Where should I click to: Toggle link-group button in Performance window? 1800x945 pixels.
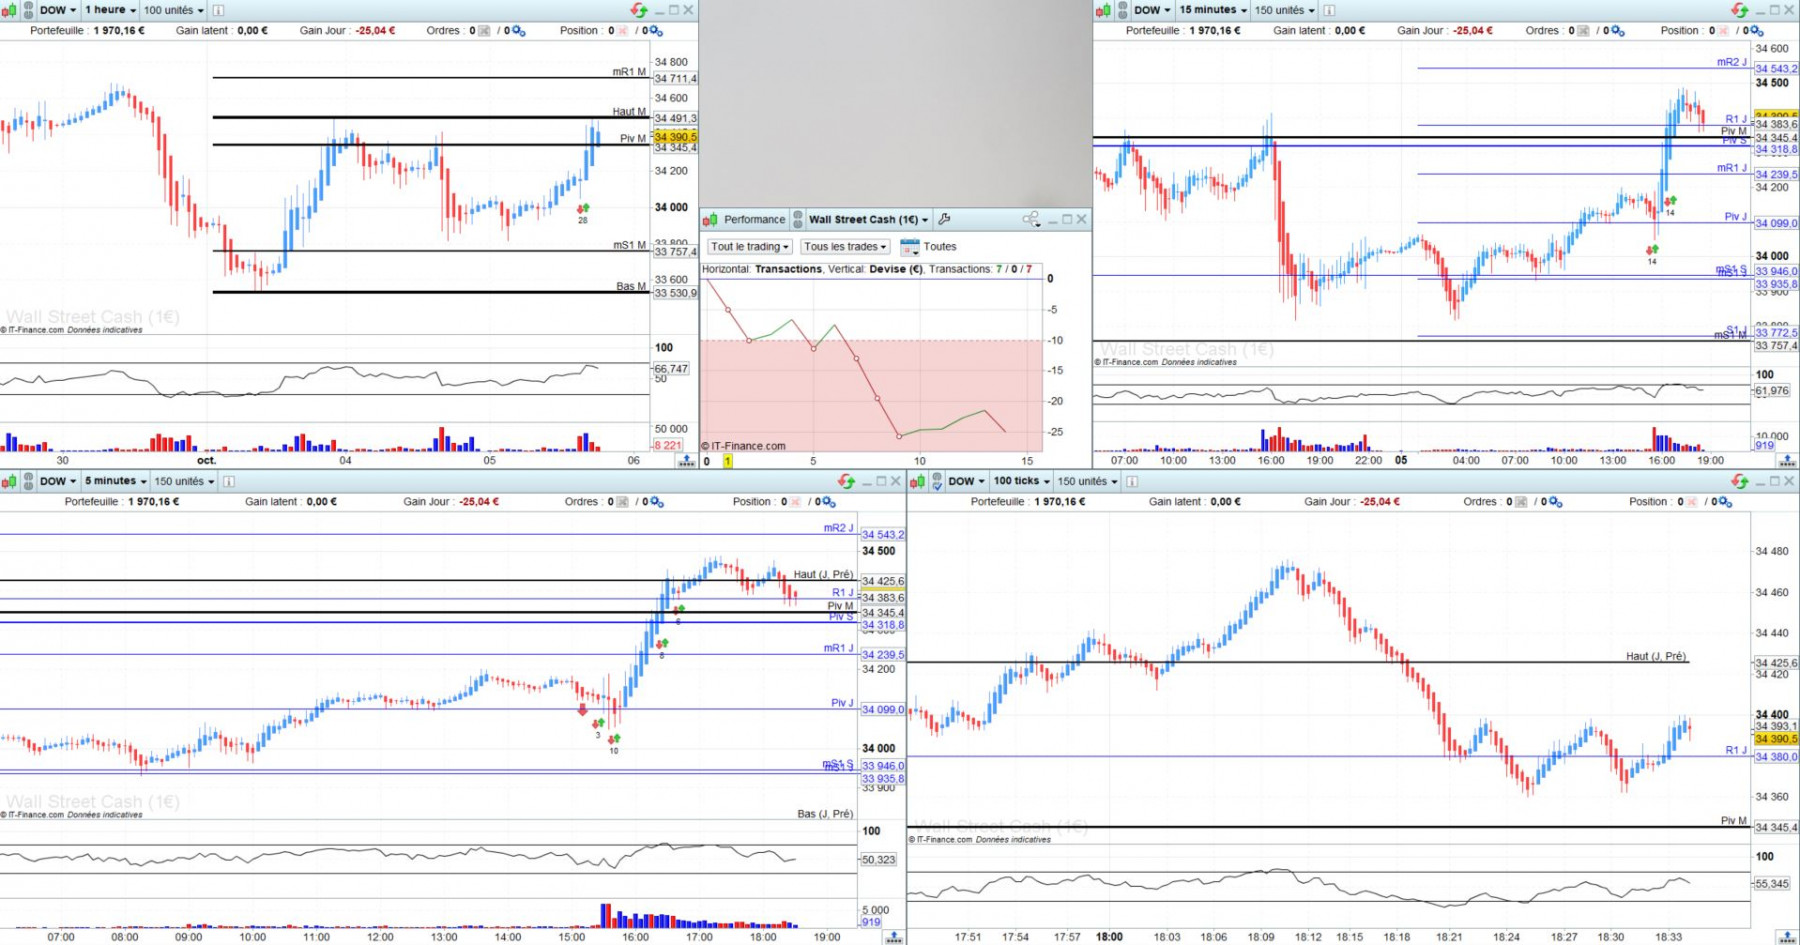tap(798, 219)
